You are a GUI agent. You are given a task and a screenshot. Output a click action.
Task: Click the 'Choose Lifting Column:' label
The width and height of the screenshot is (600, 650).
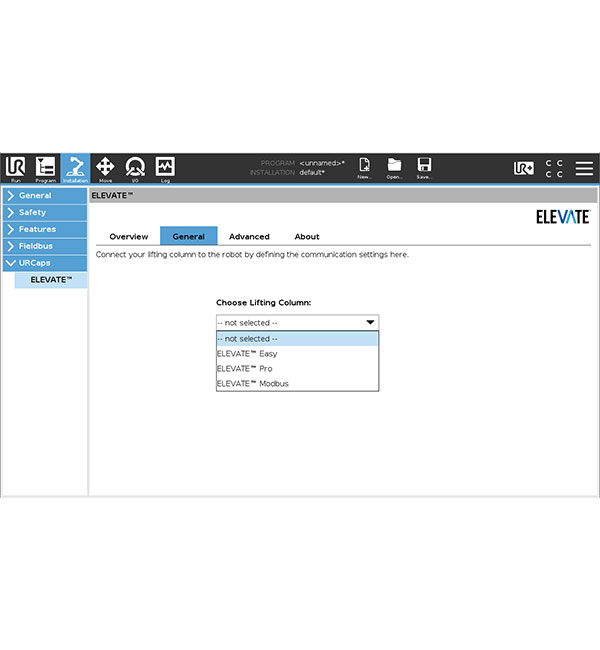tap(263, 303)
